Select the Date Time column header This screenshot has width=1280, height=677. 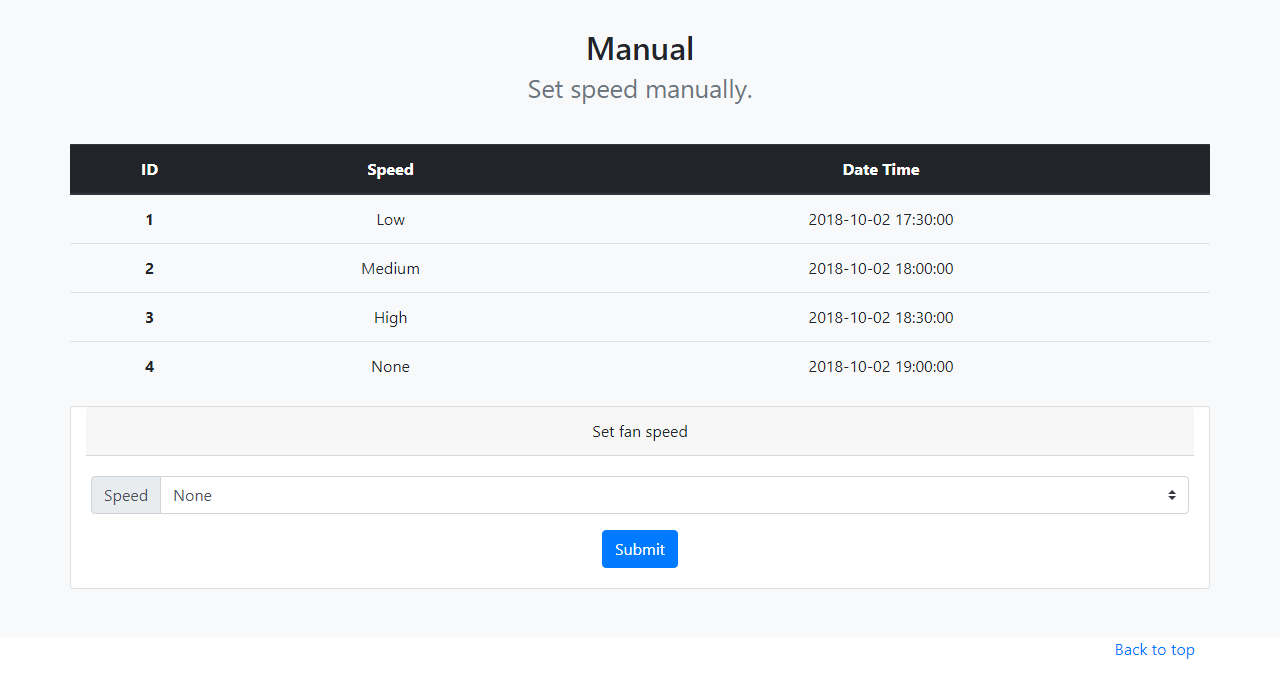[x=881, y=170]
